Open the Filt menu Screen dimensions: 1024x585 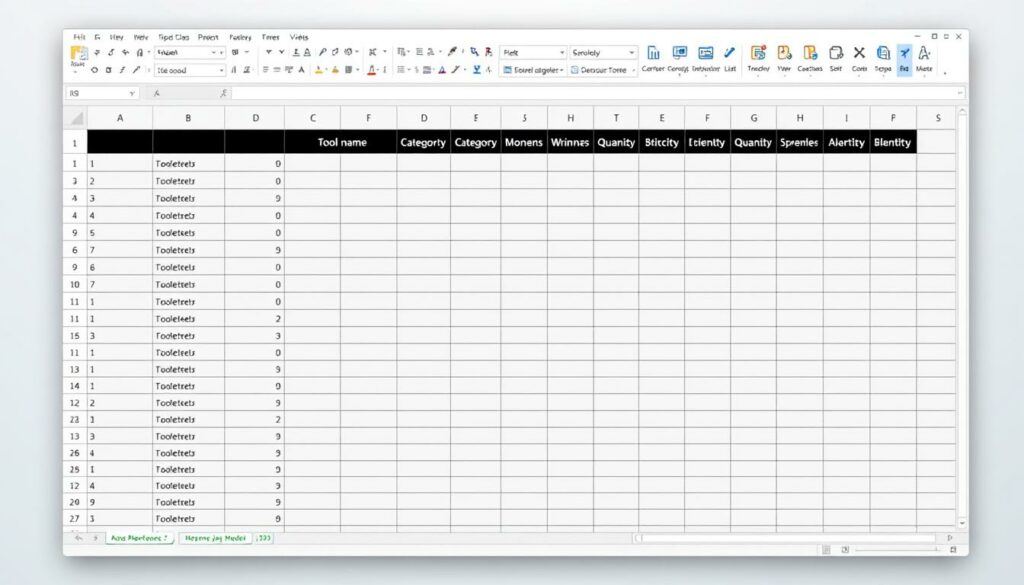pos(79,37)
